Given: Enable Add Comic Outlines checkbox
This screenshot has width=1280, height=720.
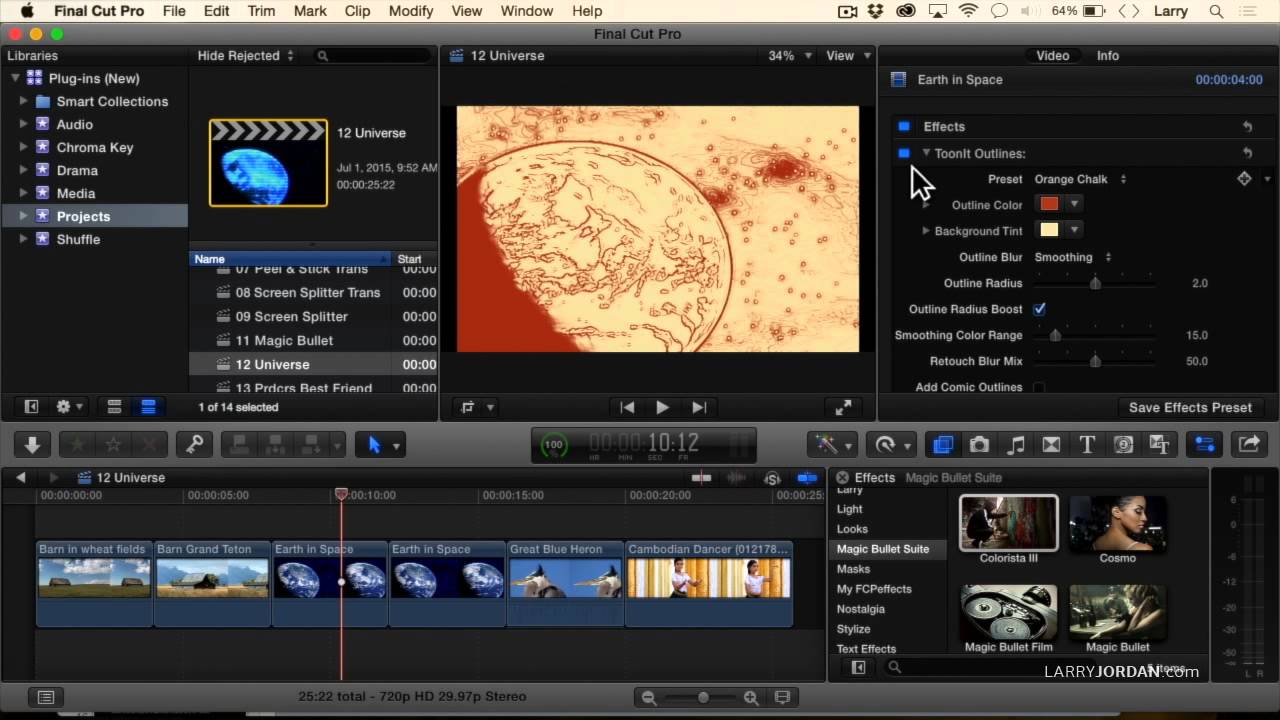Looking at the screenshot, I should point(1039,387).
